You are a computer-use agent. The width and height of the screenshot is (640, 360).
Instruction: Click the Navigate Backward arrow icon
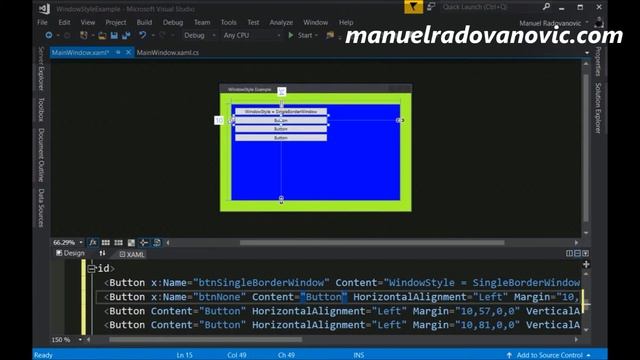click(49, 35)
